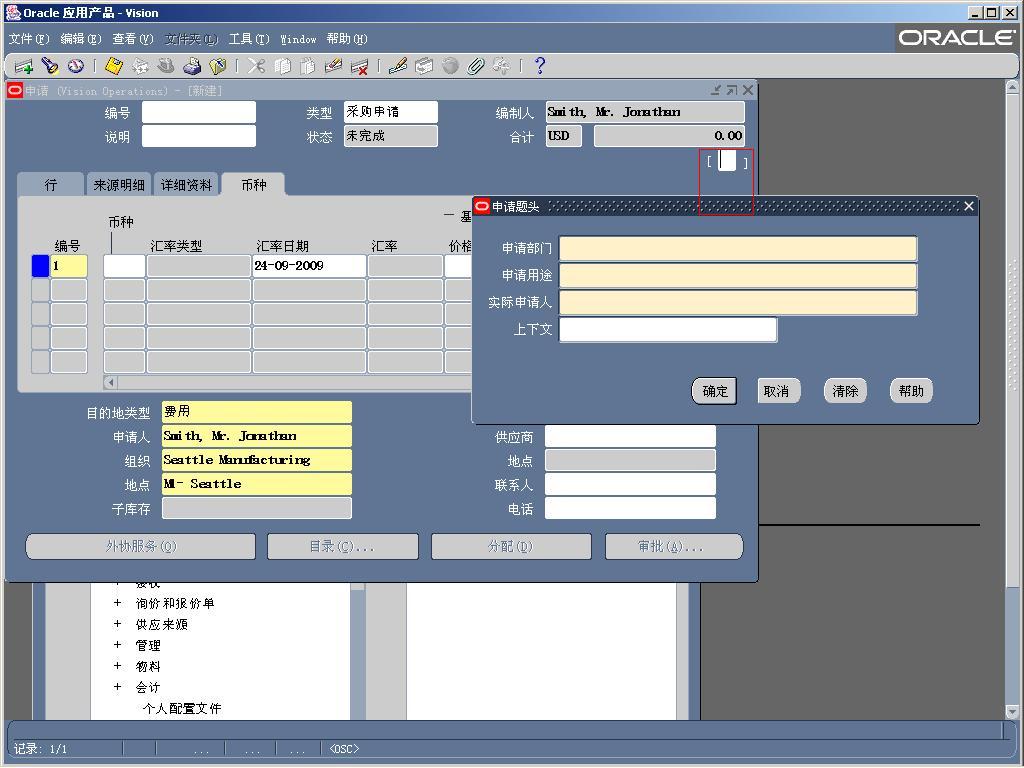Click the 目录(C)... button
The image size is (1024, 768).
[x=343, y=547]
